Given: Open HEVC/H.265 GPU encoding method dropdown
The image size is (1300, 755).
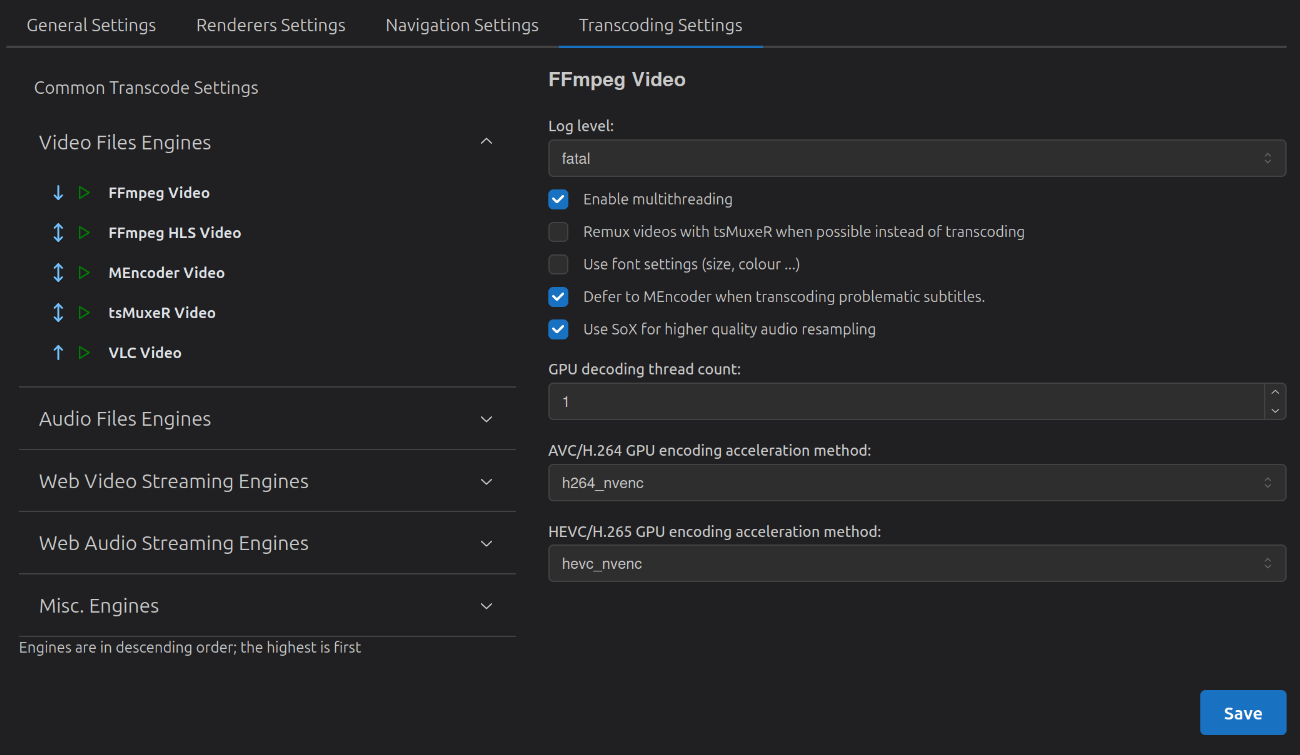Looking at the screenshot, I should click(x=917, y=564).
